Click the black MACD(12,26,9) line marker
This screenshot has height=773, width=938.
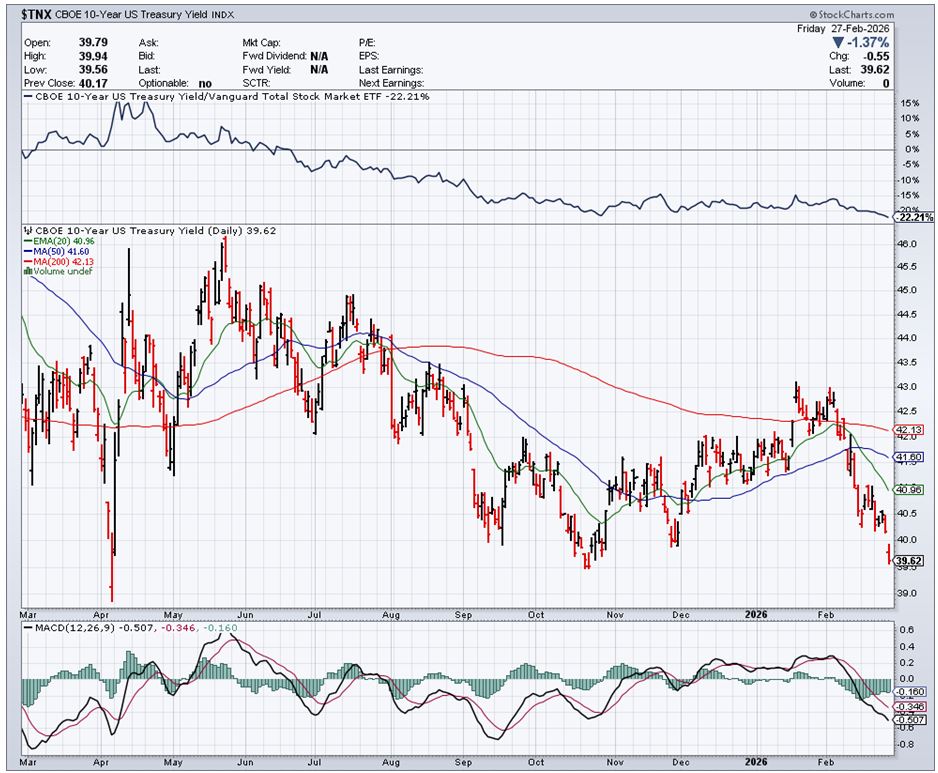point(27,629)
